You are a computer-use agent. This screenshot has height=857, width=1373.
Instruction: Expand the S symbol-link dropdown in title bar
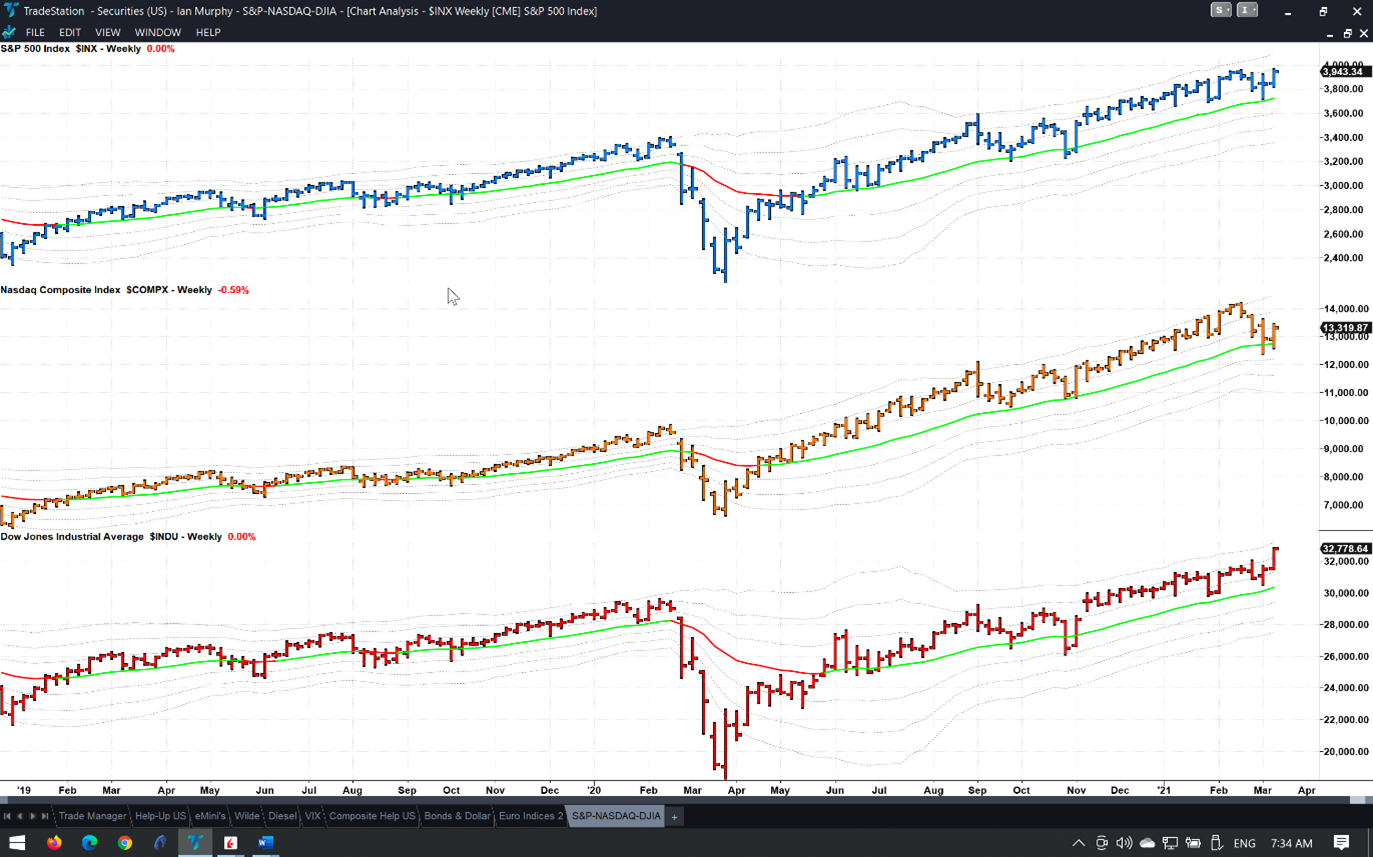pos(1221,10)
